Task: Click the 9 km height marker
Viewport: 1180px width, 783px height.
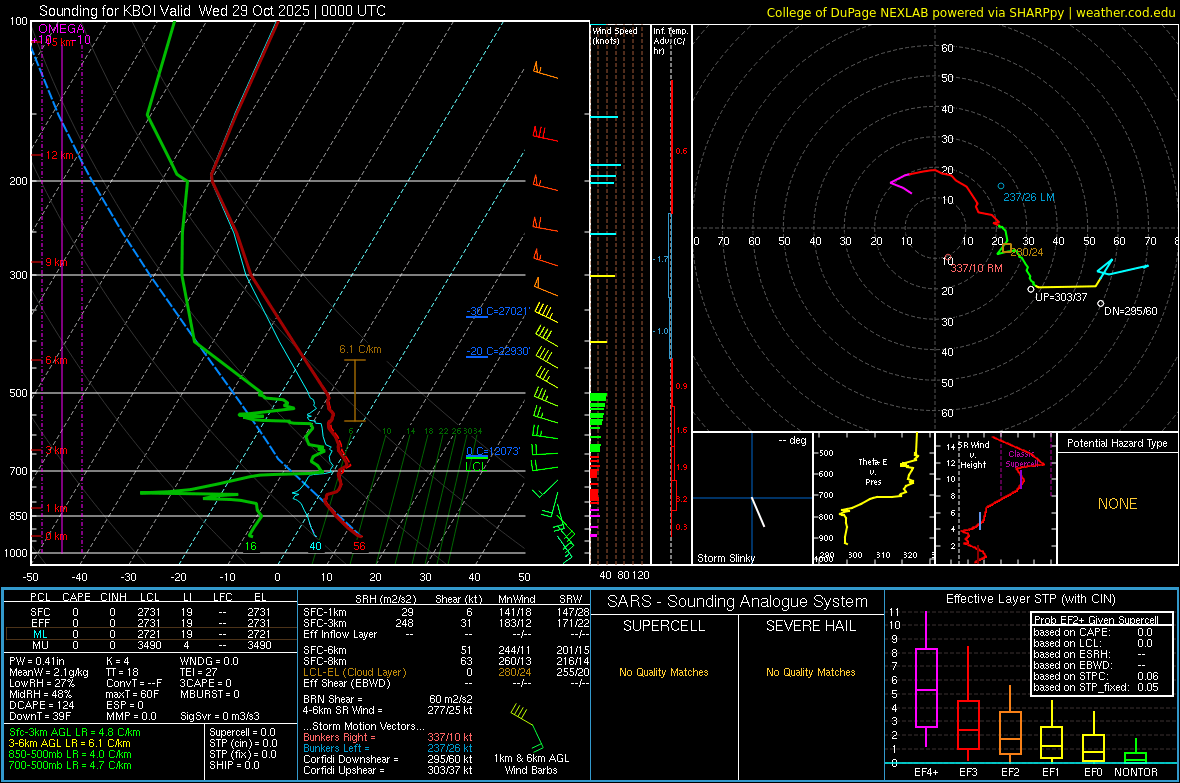Action: point(56,262)
